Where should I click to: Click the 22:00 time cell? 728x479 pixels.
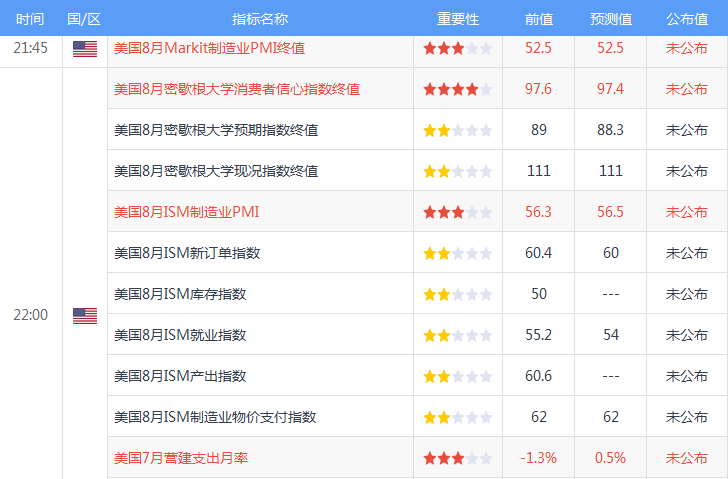pos(31,315)
